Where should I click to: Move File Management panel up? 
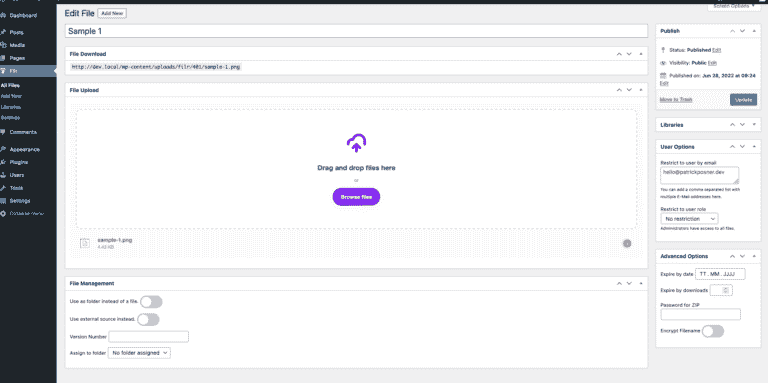tap(619, 284)
